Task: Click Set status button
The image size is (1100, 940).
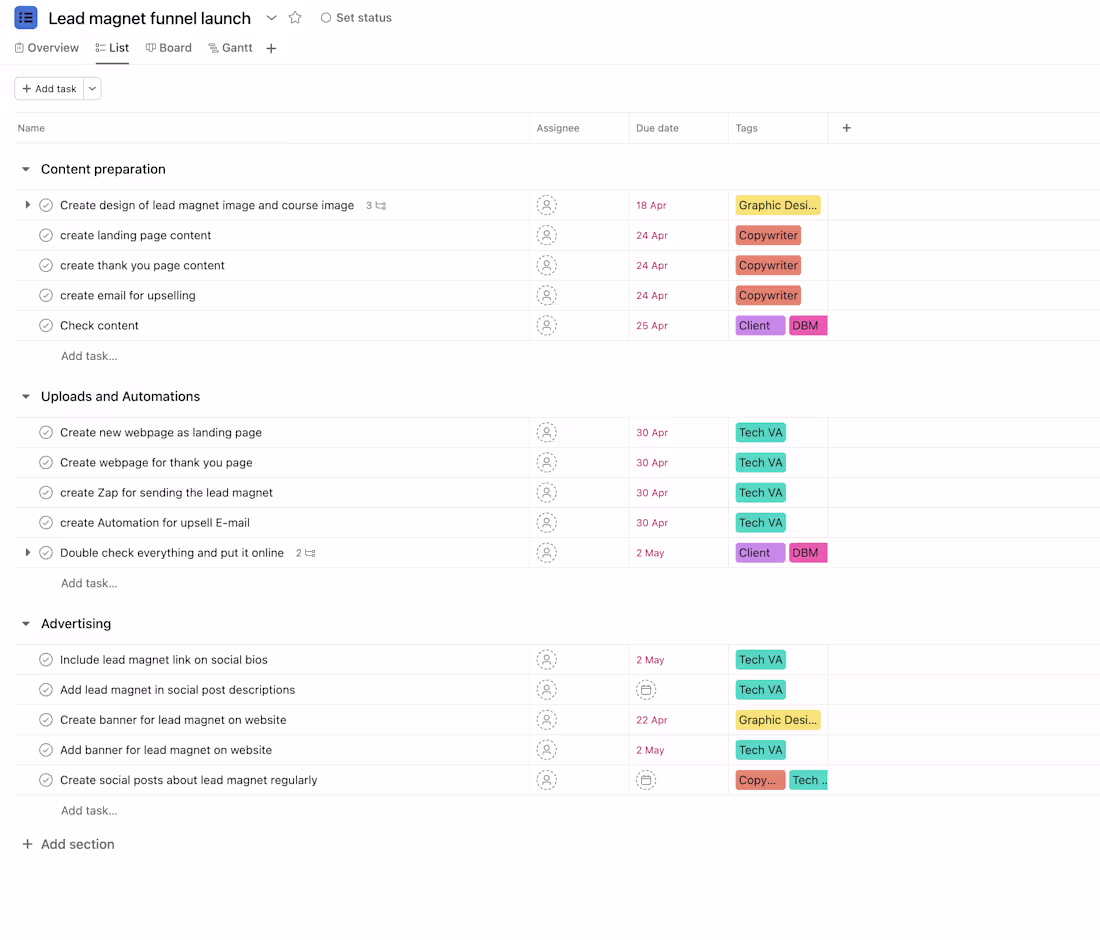Action: tap(356, 18)
